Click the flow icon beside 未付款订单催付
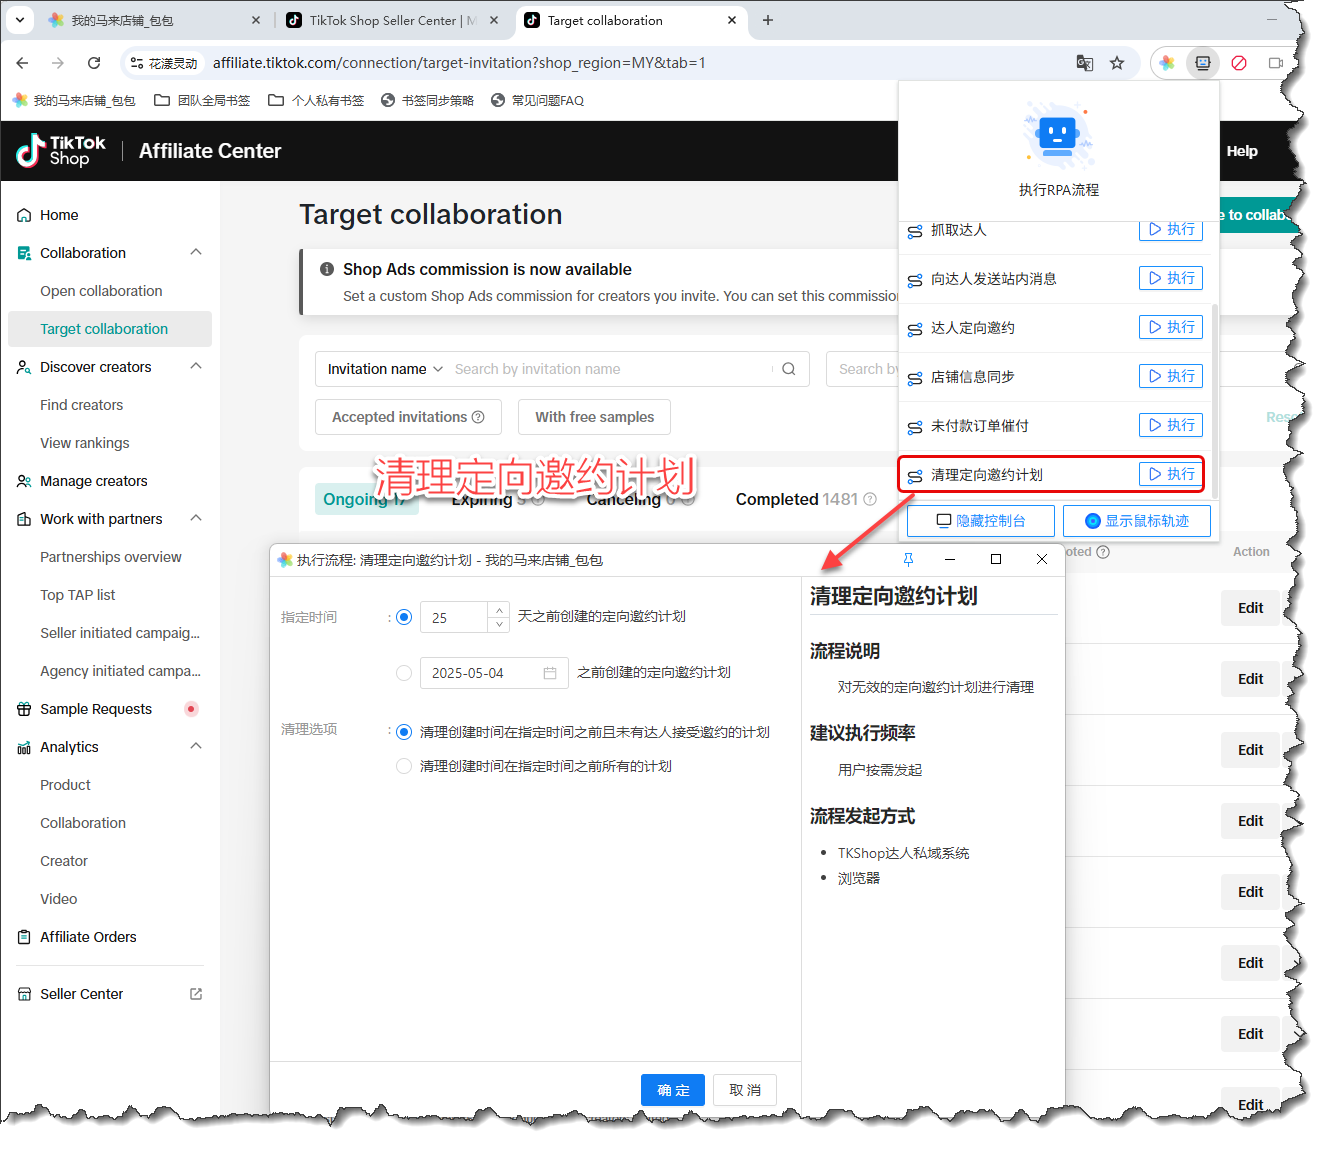 click(915, 427)
